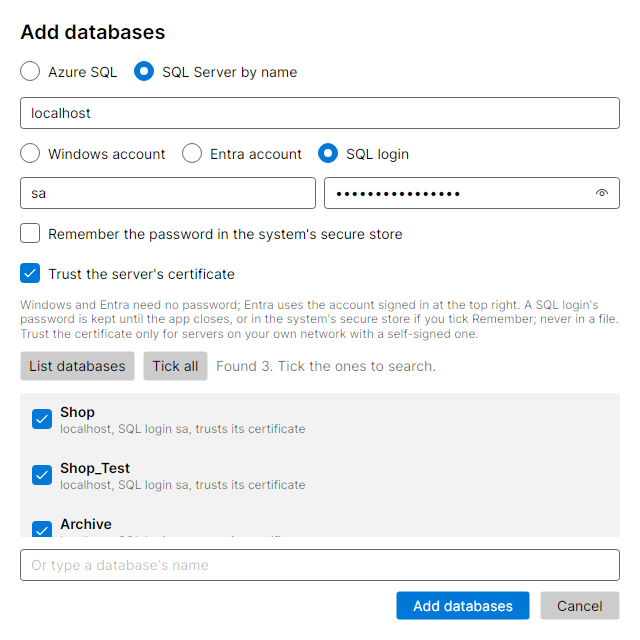The height and width of the screenshot is (640, 640).
Task: Cancel the Add databases dialog
Action: pos(580,606)
